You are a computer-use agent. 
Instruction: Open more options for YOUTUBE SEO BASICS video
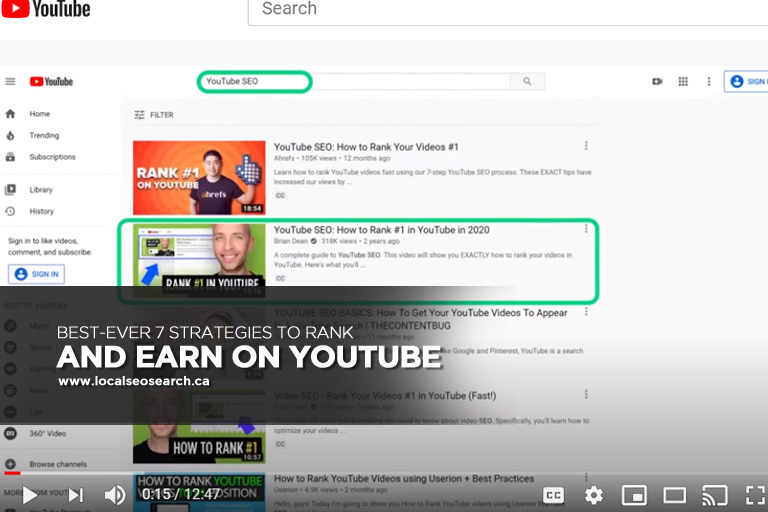click(x=586, y=312)
